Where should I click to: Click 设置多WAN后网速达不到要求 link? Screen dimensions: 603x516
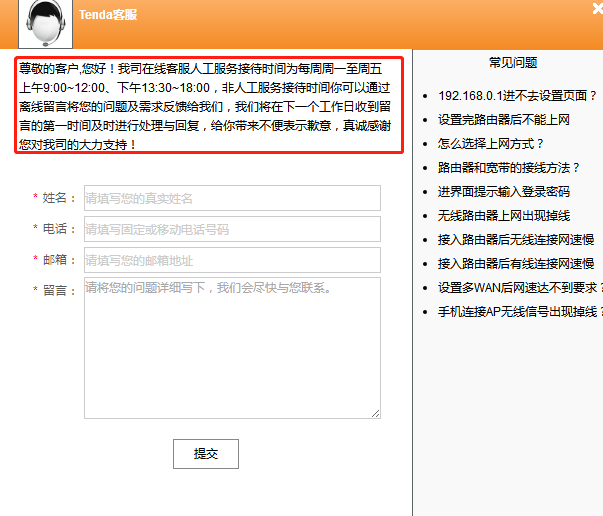click(x=517, y=288)
